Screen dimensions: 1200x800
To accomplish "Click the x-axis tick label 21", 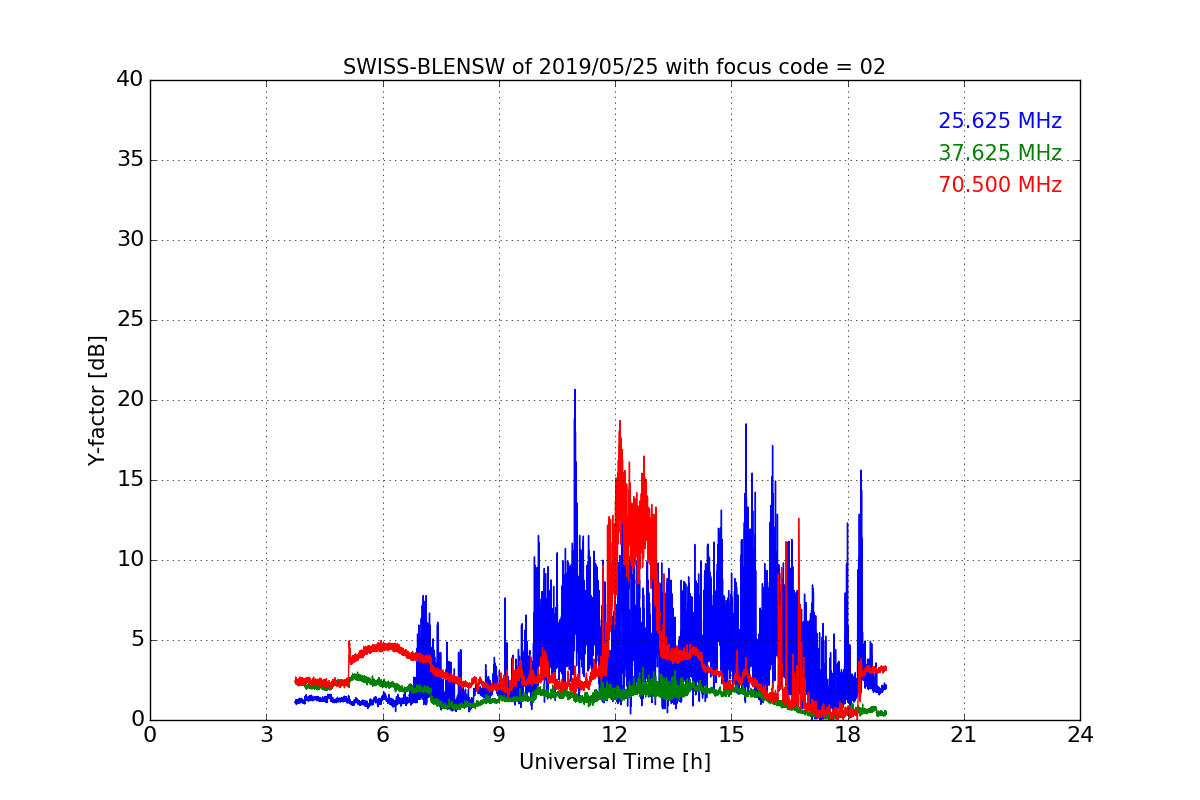I will 963,735.
